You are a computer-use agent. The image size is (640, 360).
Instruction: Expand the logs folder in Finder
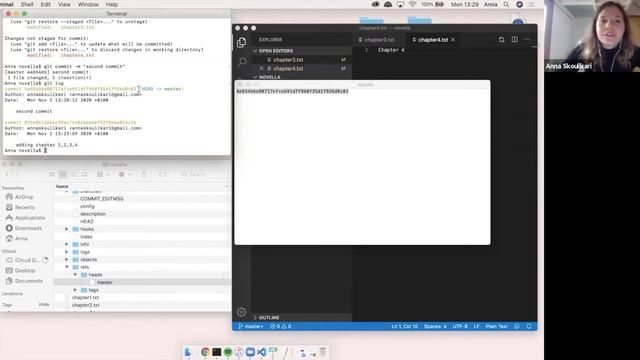[67, 252]
